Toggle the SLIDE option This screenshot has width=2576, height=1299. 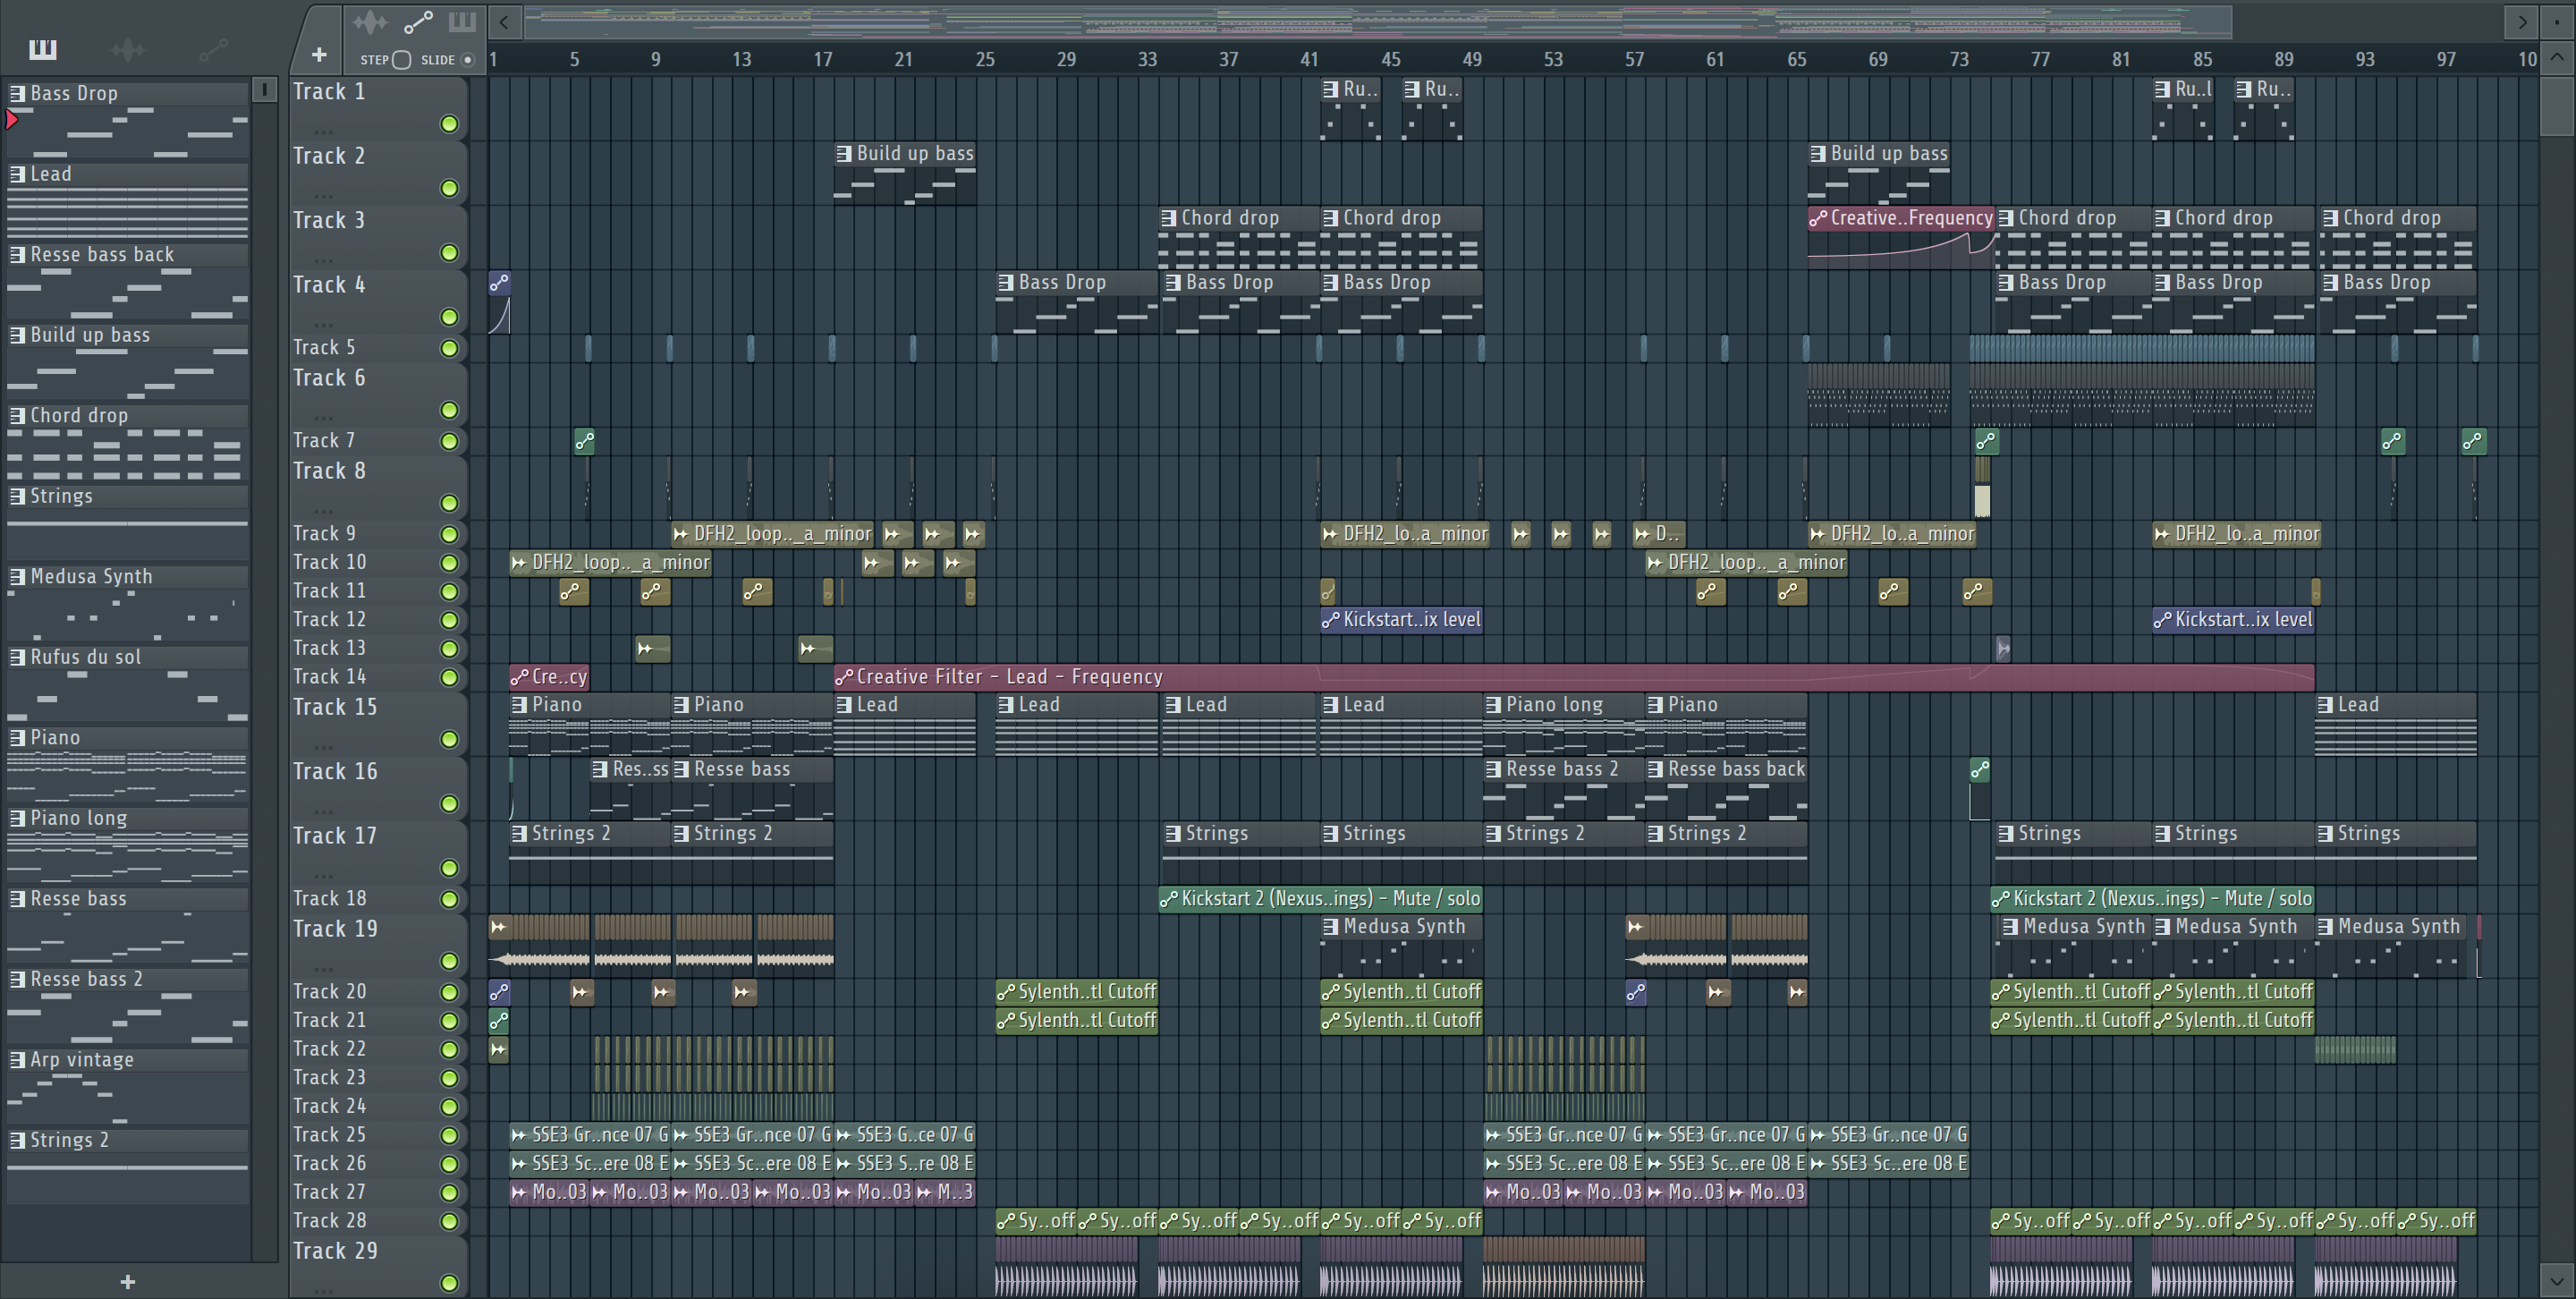(x=467, y=59)
